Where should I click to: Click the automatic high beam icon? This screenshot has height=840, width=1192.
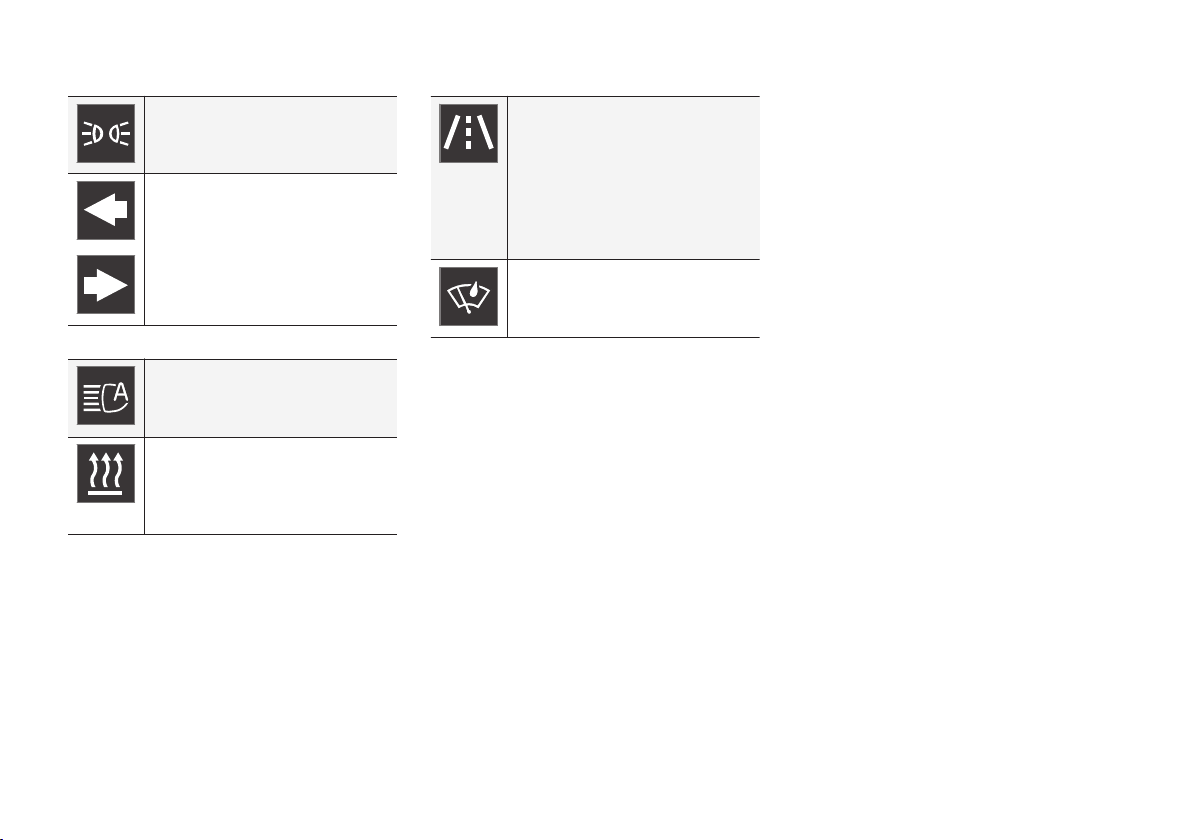point(106,396)
